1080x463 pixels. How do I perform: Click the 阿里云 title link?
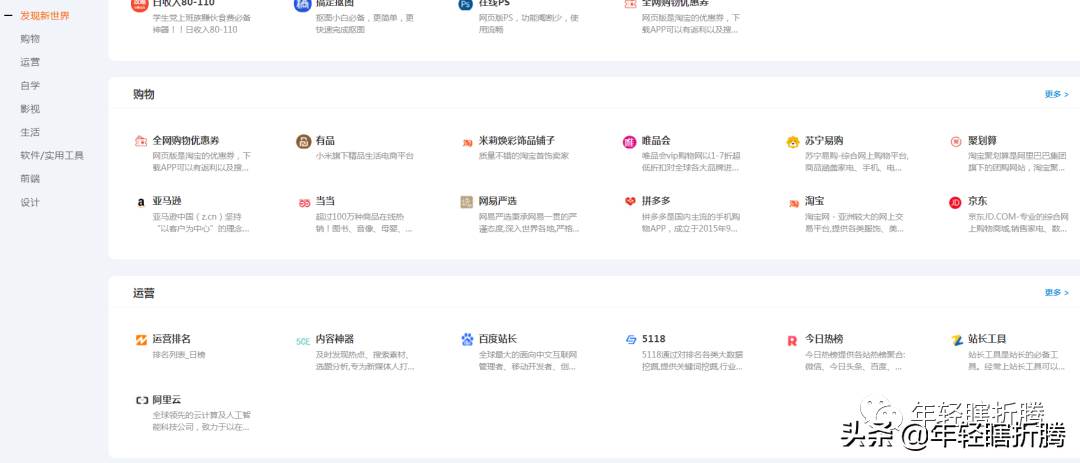167,400
